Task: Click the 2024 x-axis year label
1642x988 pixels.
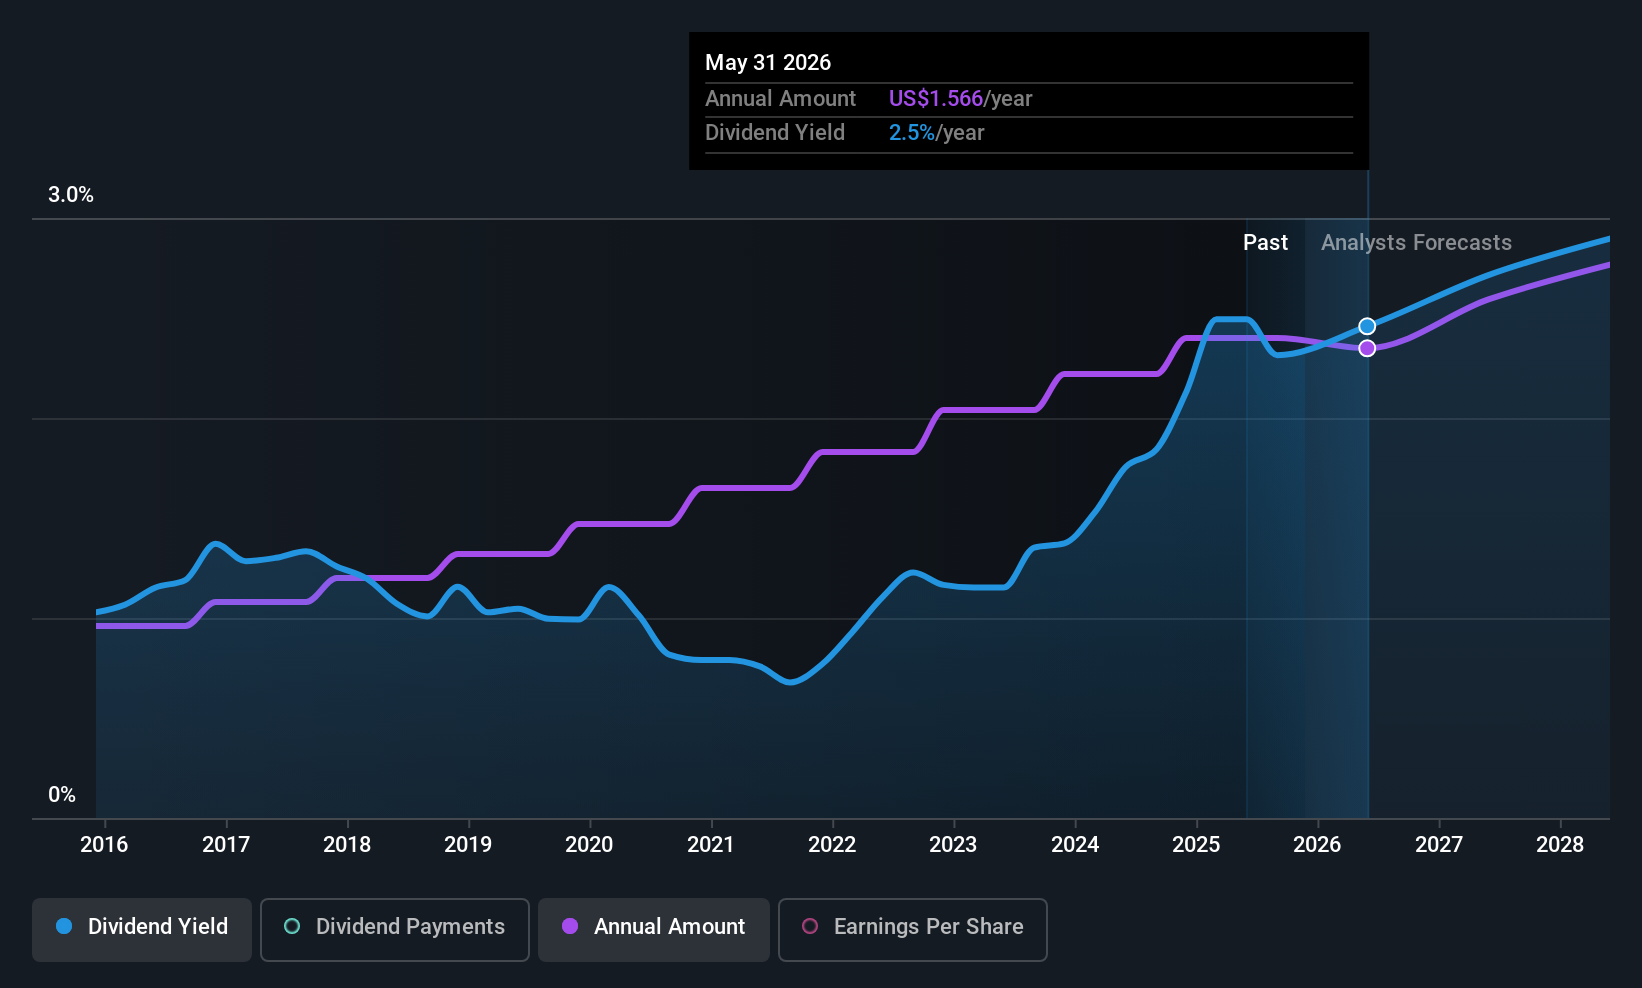Action: [x=1075, y=845]
